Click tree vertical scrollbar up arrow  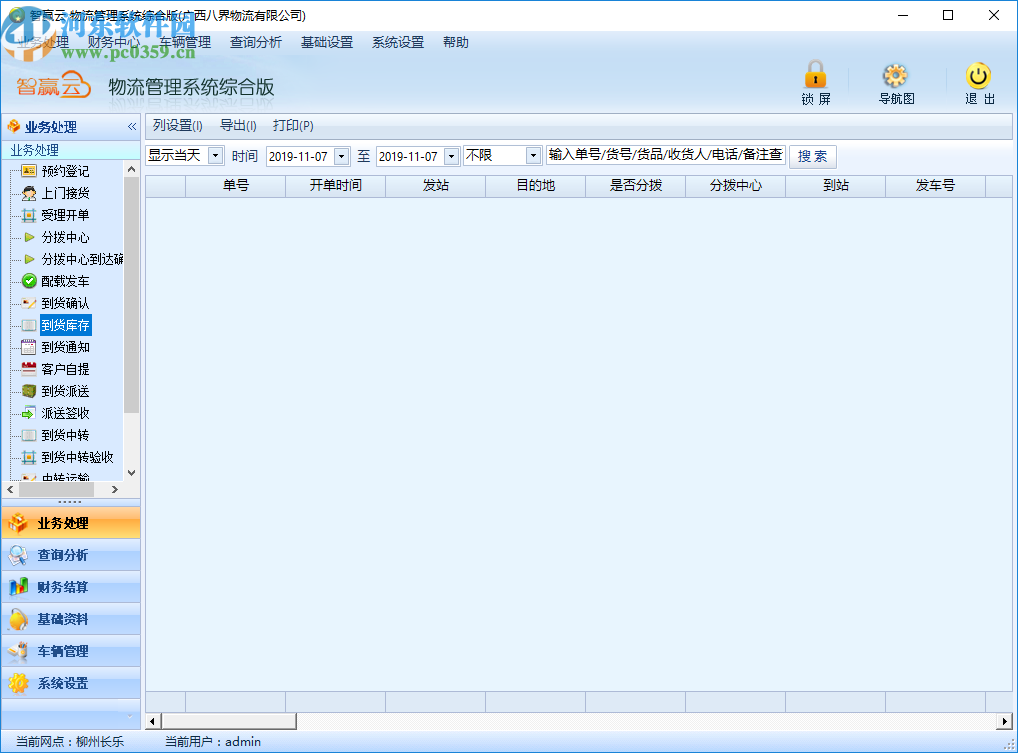131,169
